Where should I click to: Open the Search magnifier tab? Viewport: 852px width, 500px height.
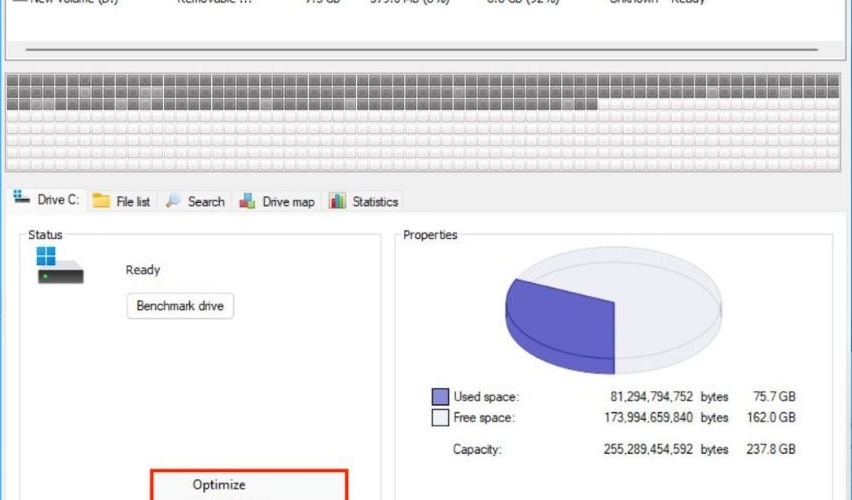point(195,201)
